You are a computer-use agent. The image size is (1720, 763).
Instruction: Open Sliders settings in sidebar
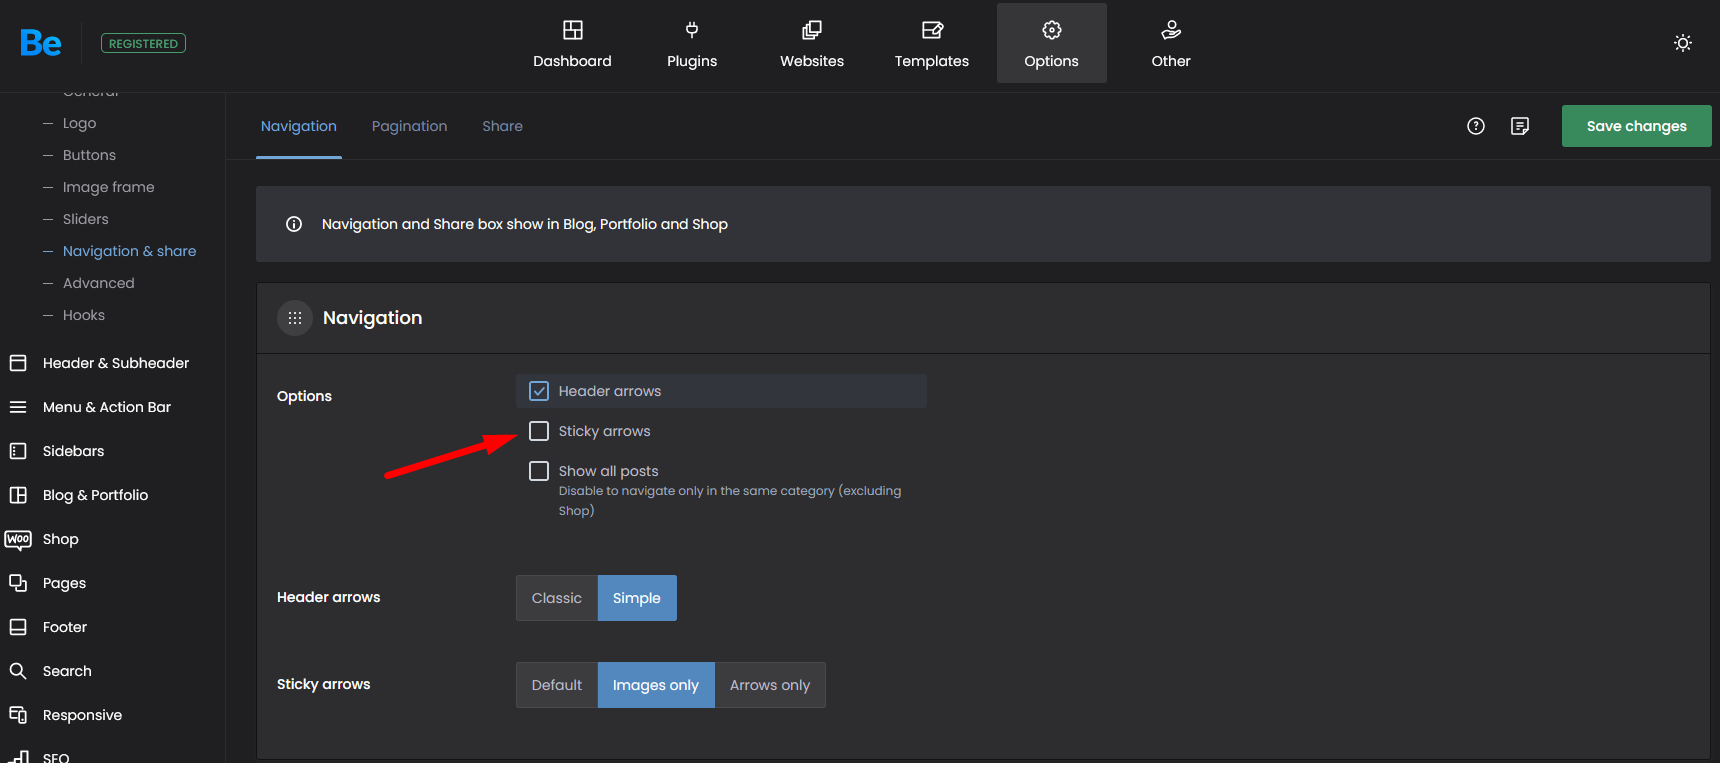(86, 219)
